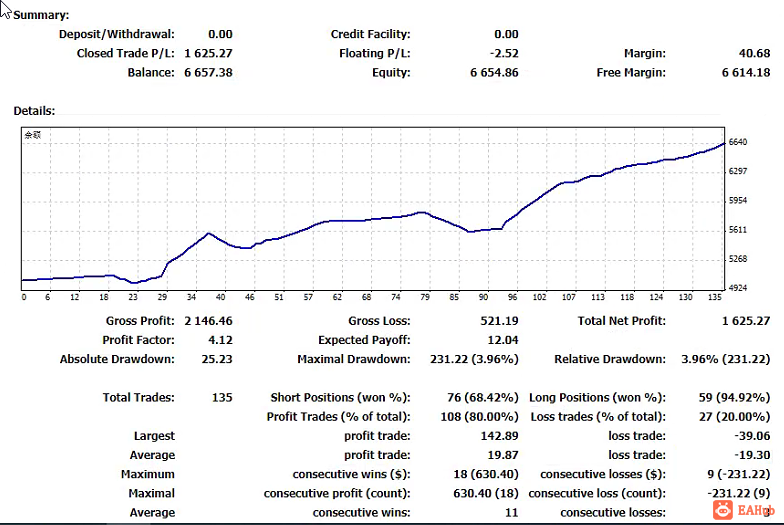The width and height of the screenshot is (784, 525).
Task: Select Gross Loss value 521.19
Action: (499, 320)
